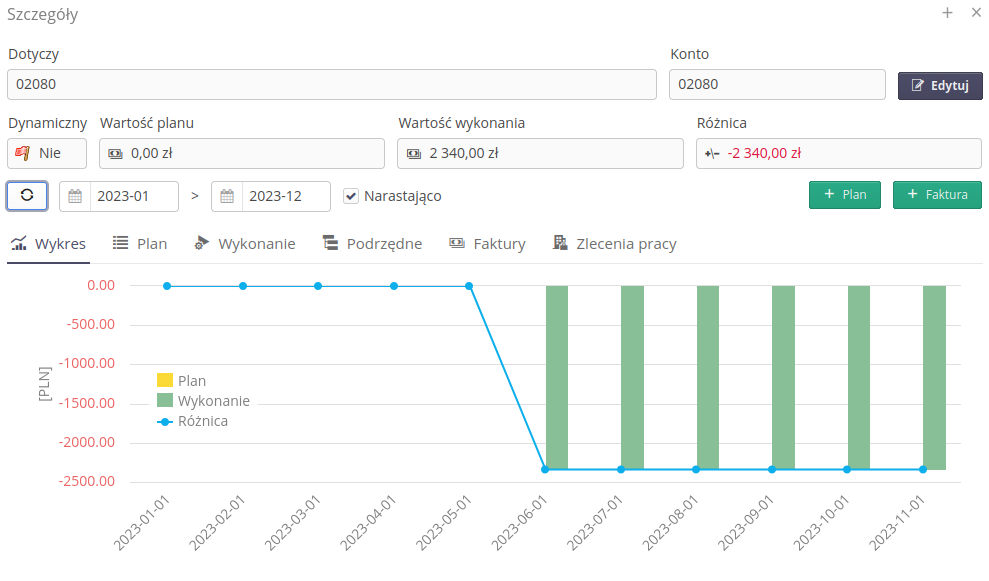Screen dimensions: 989x581
Task: Go to the Faktury tab
Action: coord(487,243)
